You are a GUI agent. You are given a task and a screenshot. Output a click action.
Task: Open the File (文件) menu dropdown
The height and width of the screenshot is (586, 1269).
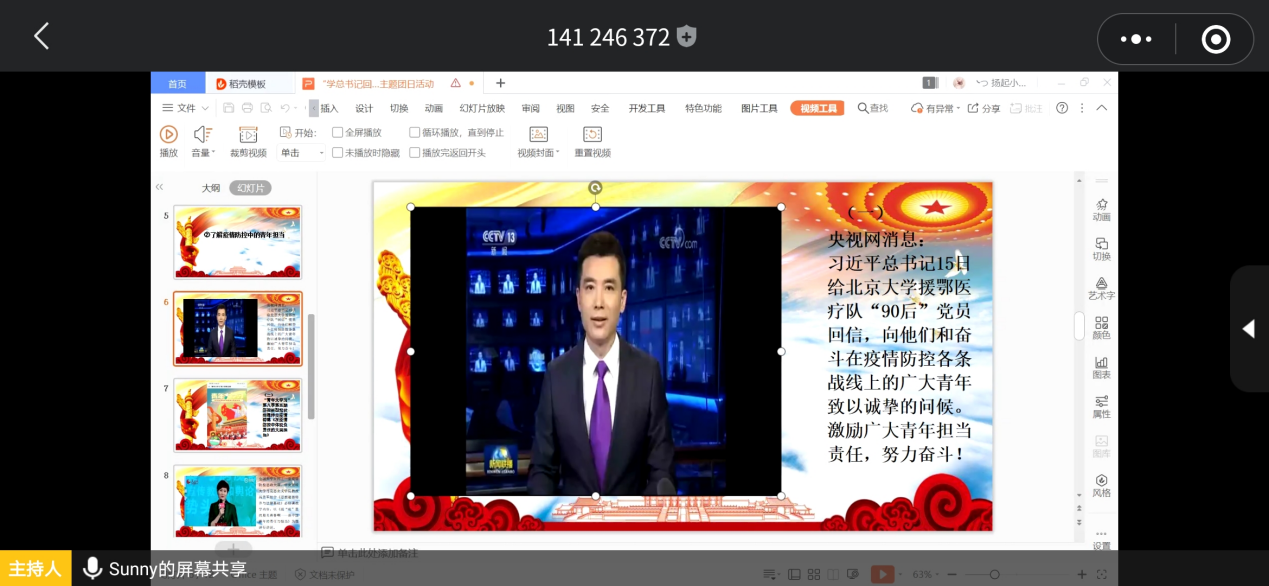[186, 108]
